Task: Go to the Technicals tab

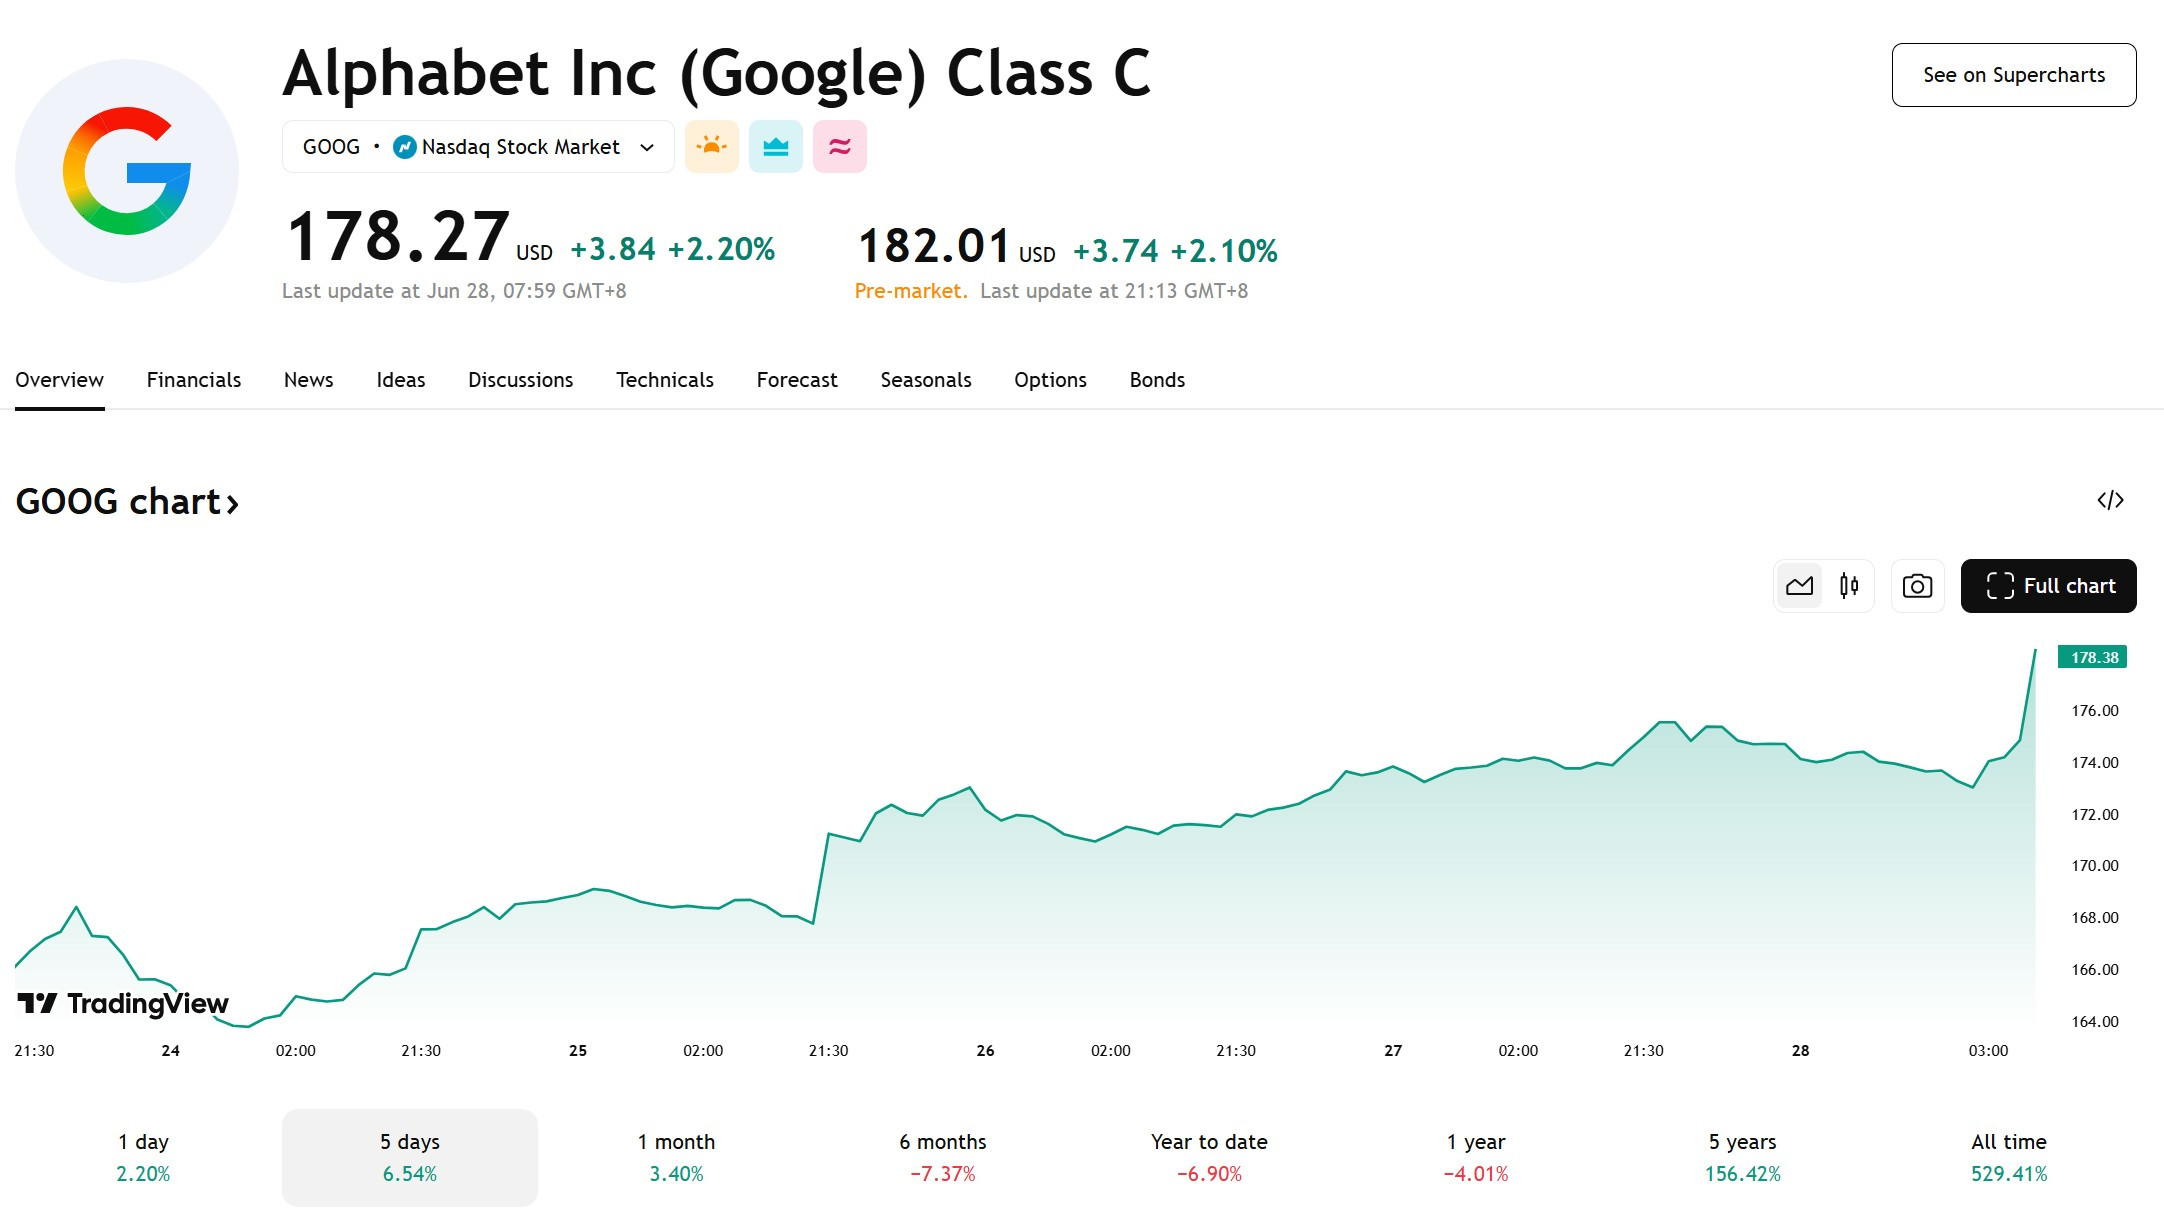Action: pyautogui.click(x=665, y=380)
